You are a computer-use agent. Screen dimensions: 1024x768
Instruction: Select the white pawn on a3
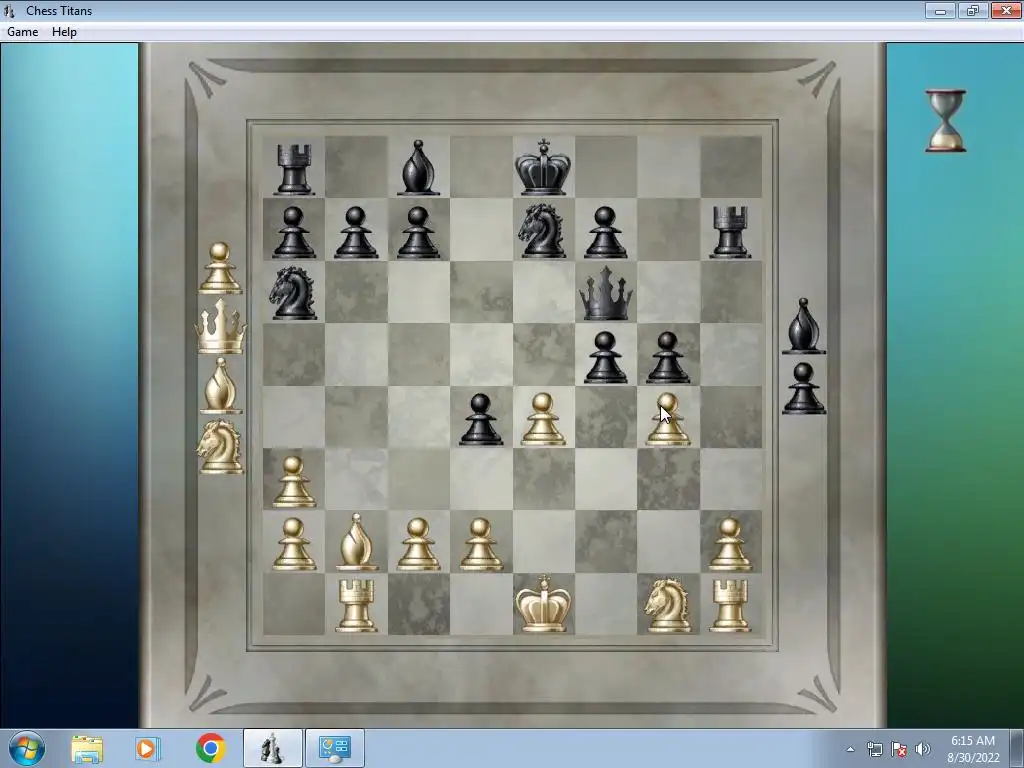click(x=293, y=482)
